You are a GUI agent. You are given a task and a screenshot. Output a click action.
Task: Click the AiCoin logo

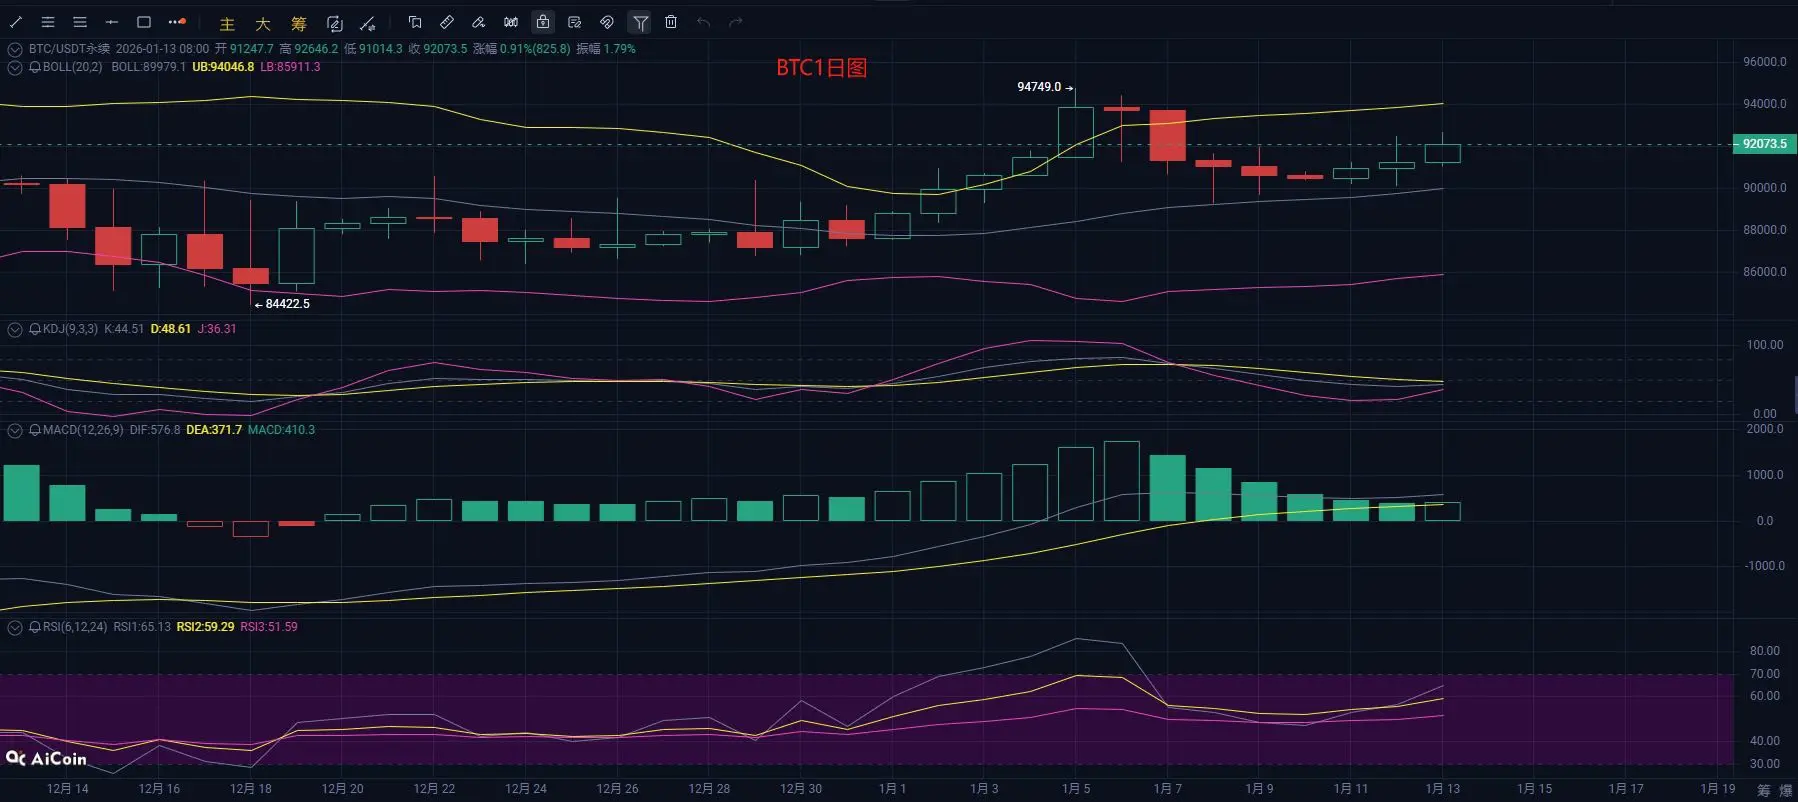pyautogui.click(x=46, y=759)
